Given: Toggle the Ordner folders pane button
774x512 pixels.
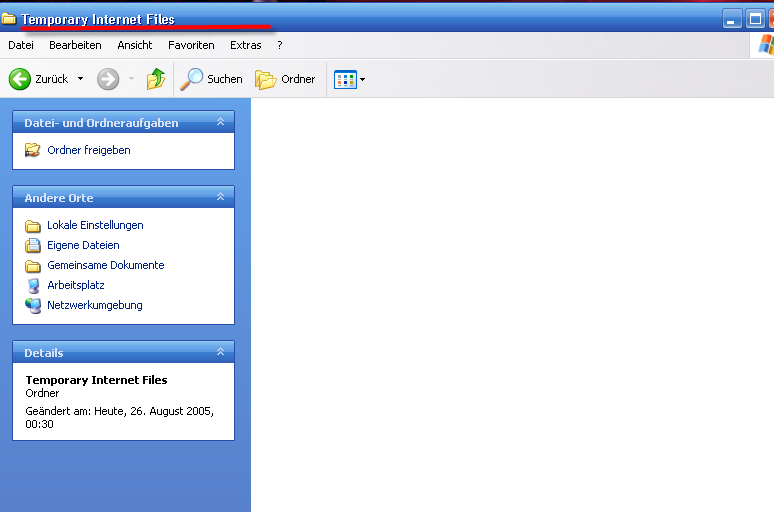Looking at the screenshot, I should click(285, 79).
